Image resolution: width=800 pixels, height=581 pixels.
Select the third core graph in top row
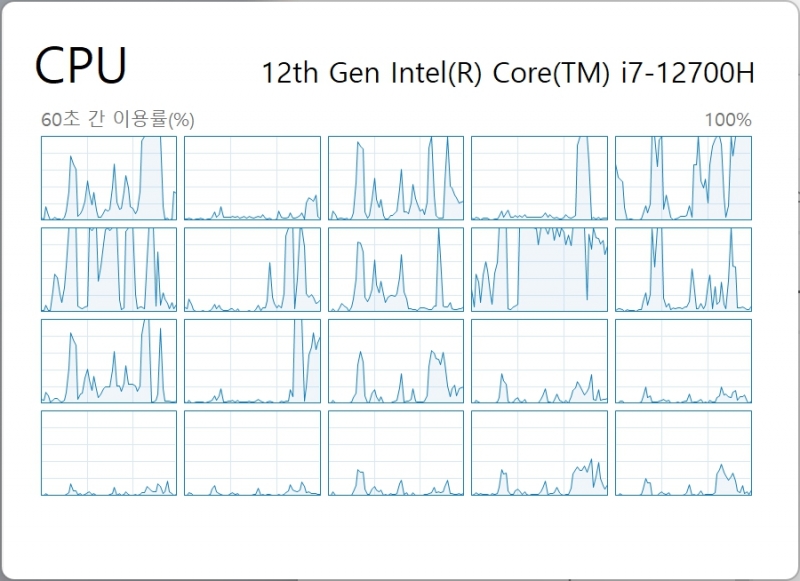click(396, 178)
